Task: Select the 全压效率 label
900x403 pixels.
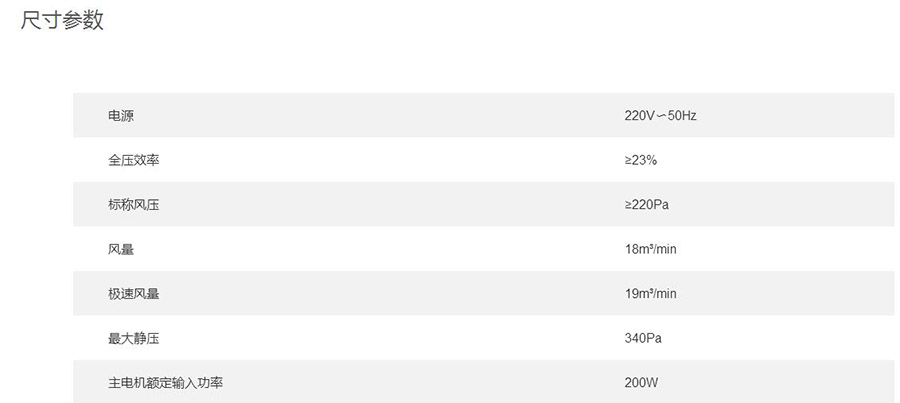Action: click(133, 160)
